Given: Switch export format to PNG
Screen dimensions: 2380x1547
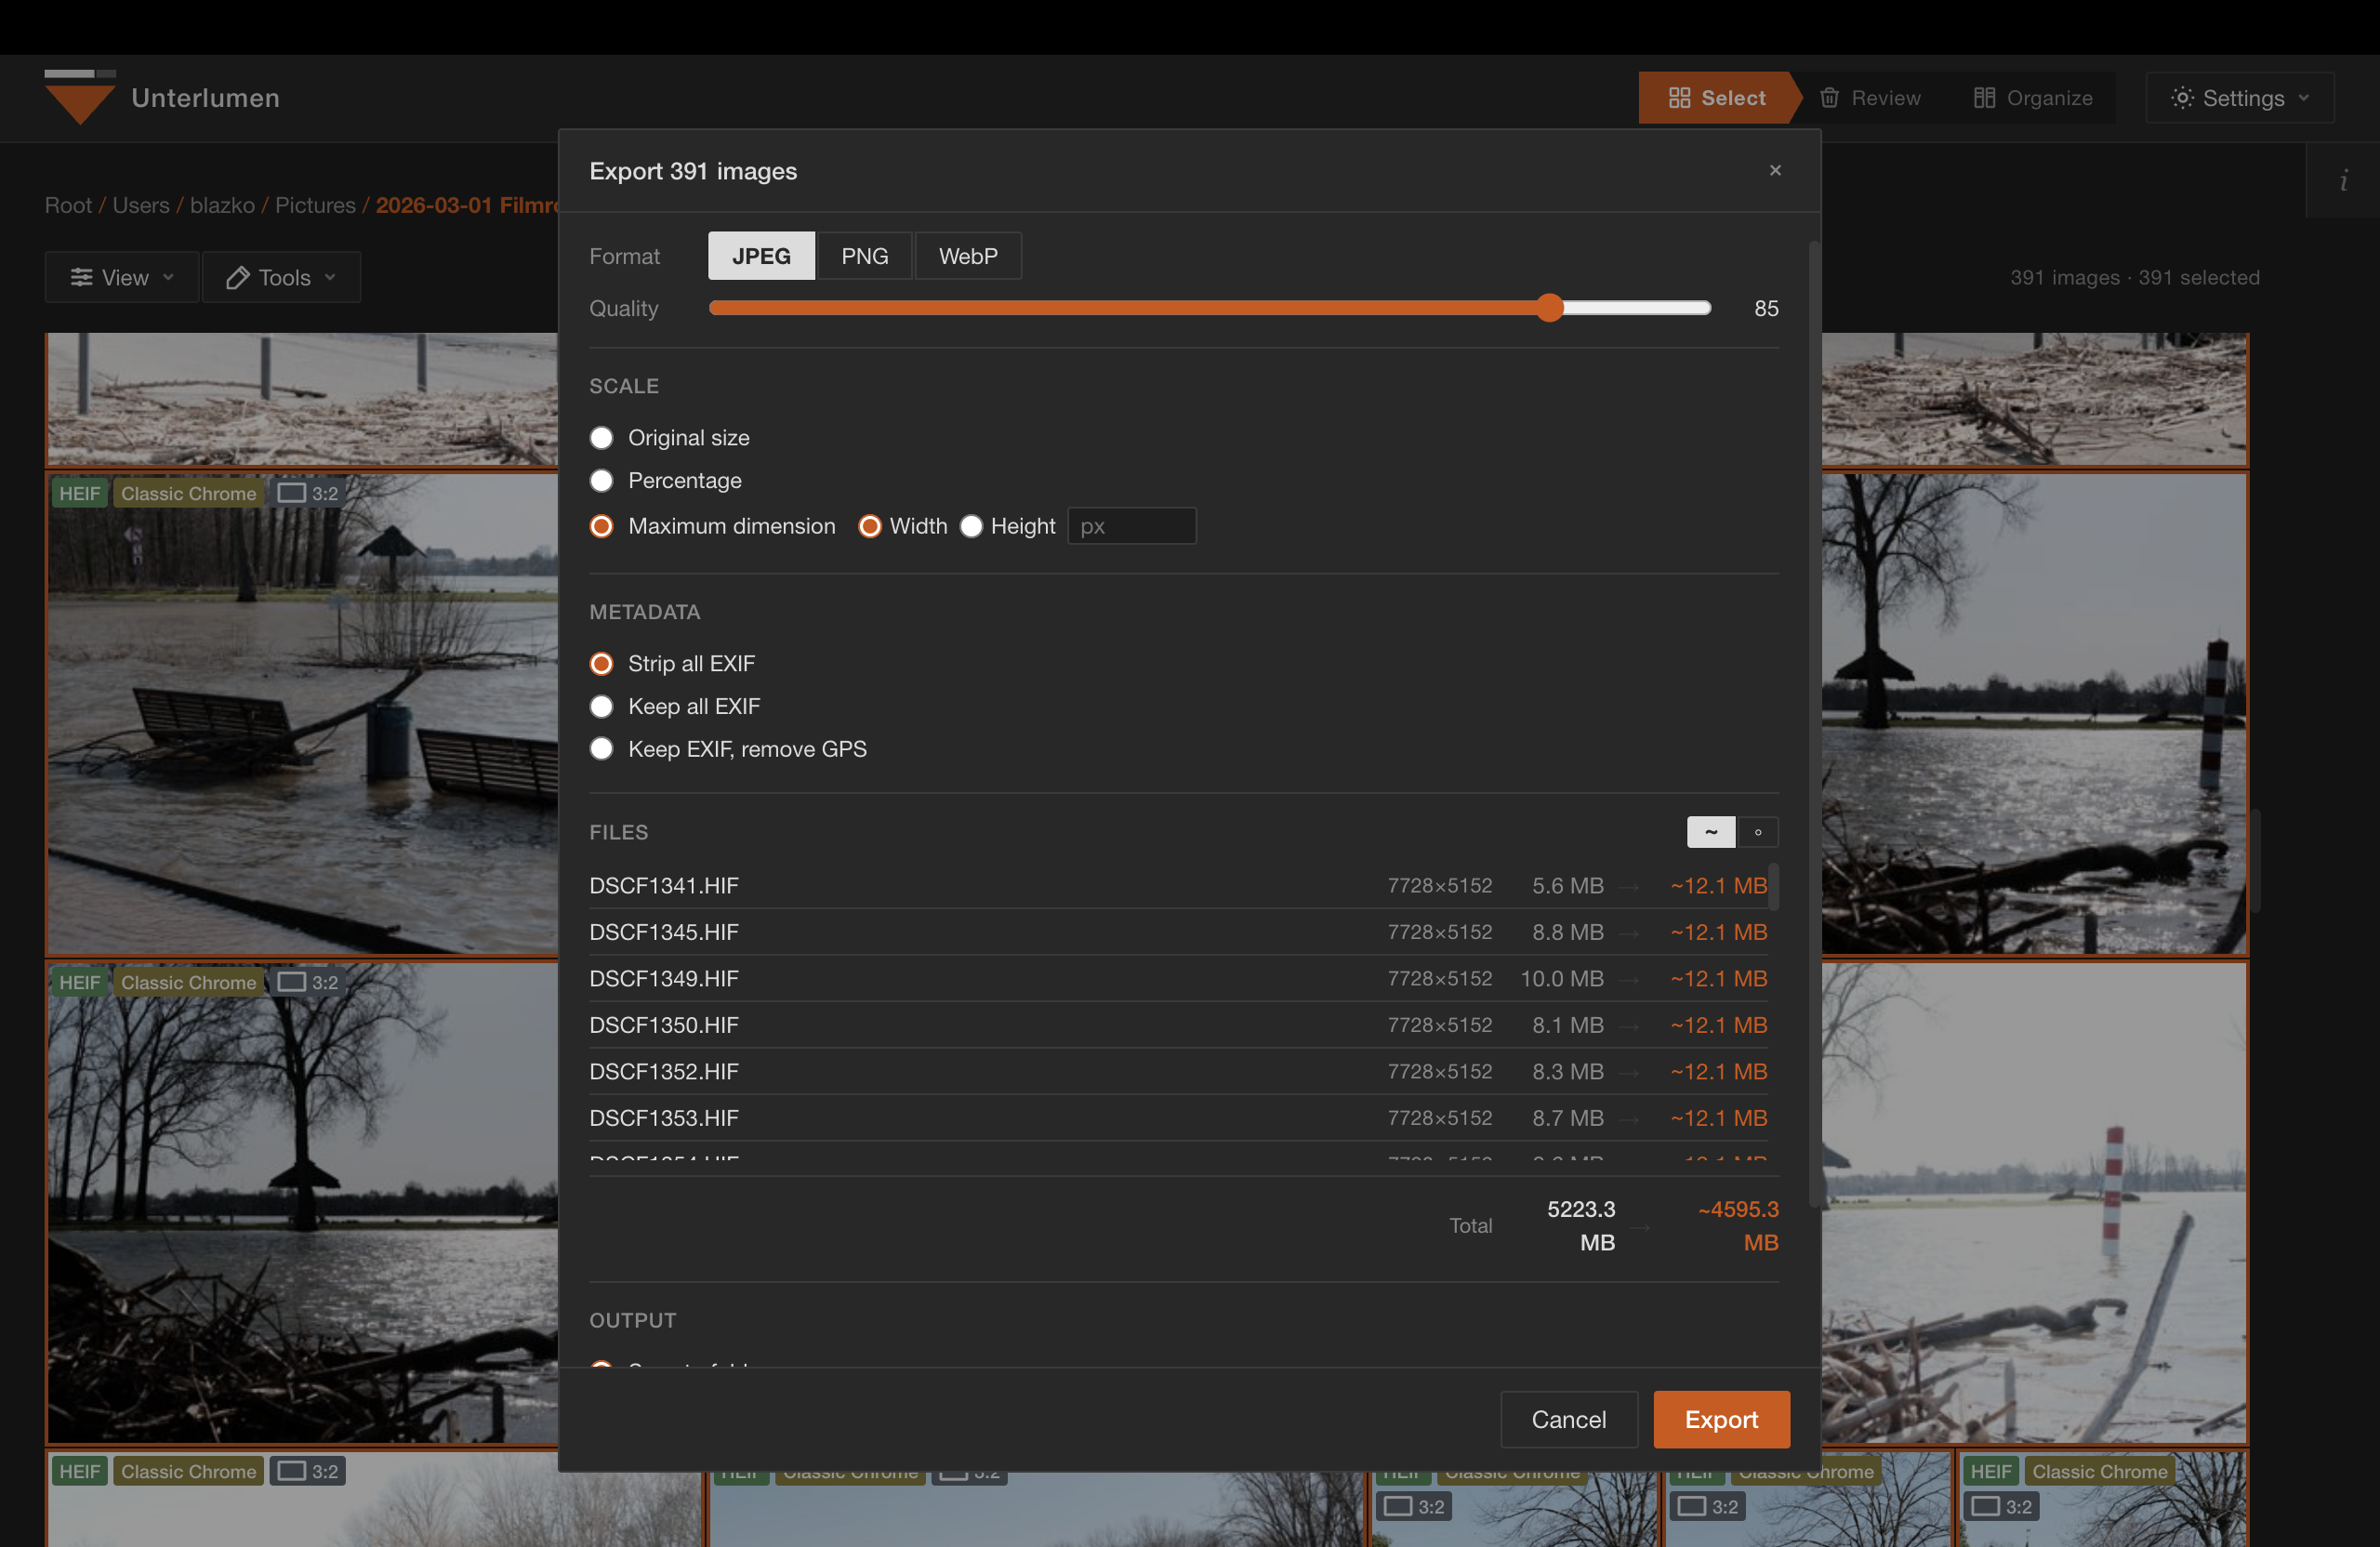Looking at the screenshot, I should [x=864, y=256].
